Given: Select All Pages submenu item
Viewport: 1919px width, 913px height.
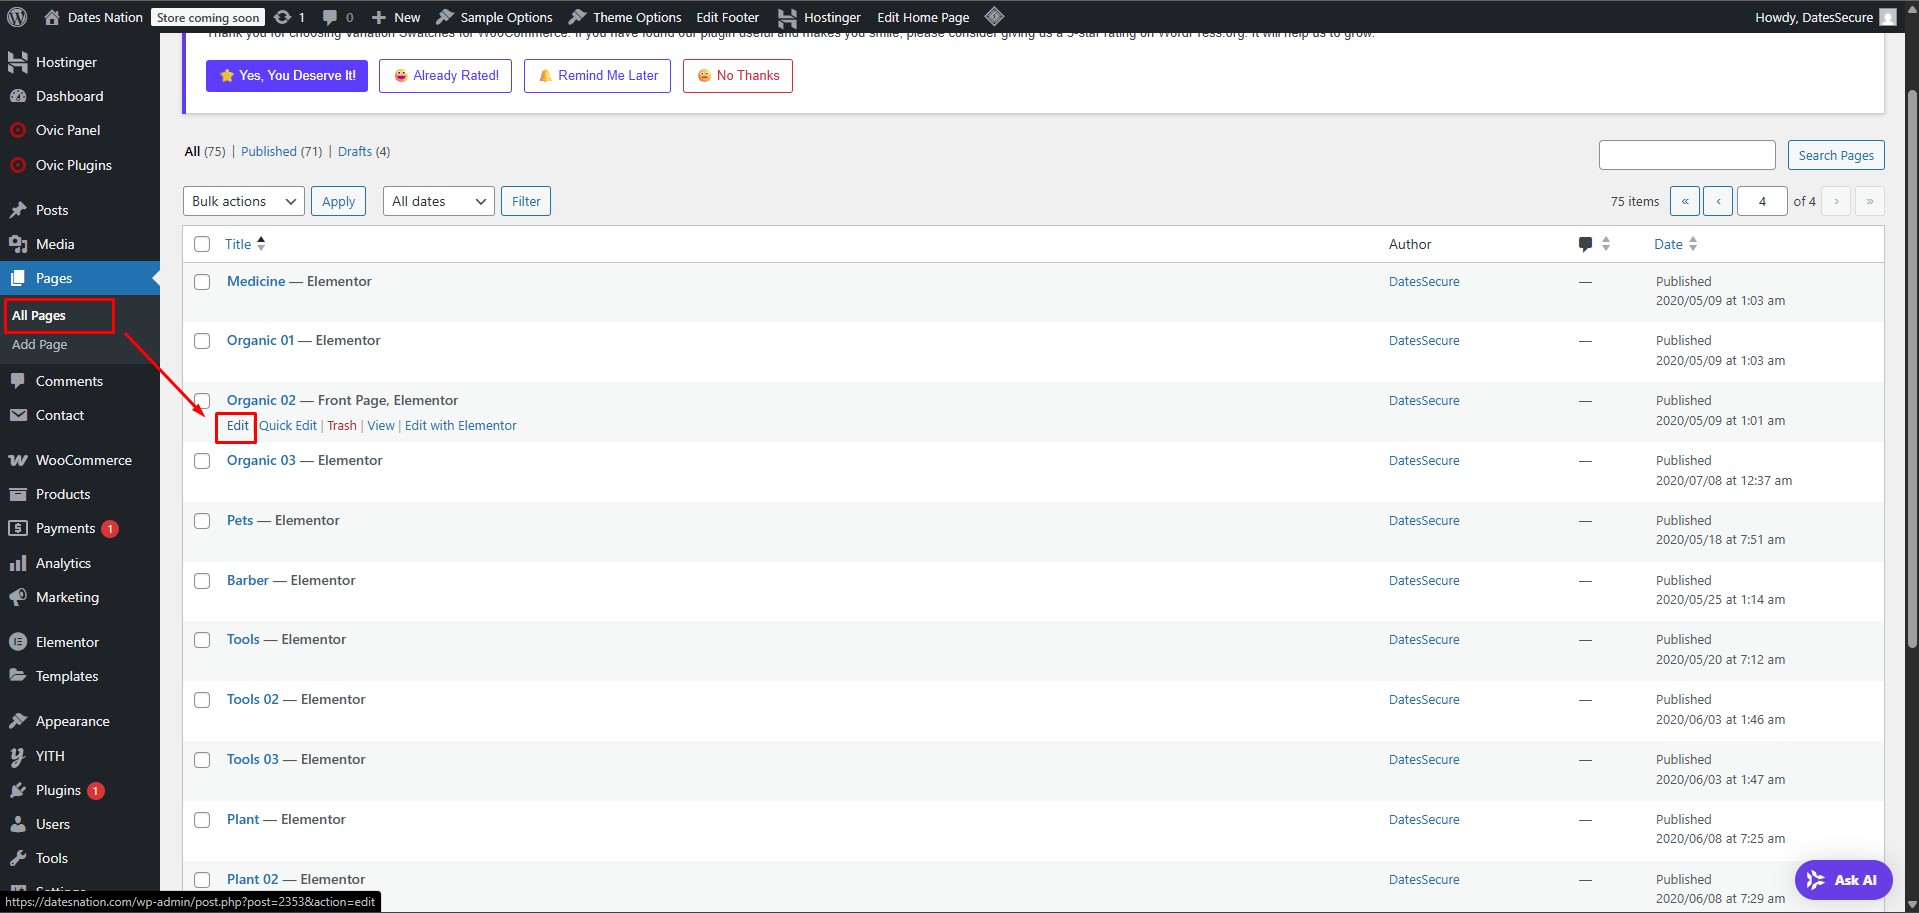Looking at the screenshot, I should point(39,315).
